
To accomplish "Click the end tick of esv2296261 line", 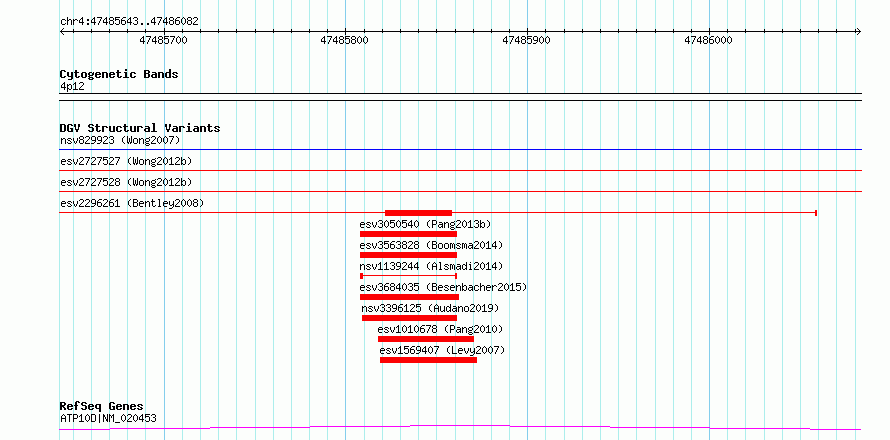I will pos(816,213).
